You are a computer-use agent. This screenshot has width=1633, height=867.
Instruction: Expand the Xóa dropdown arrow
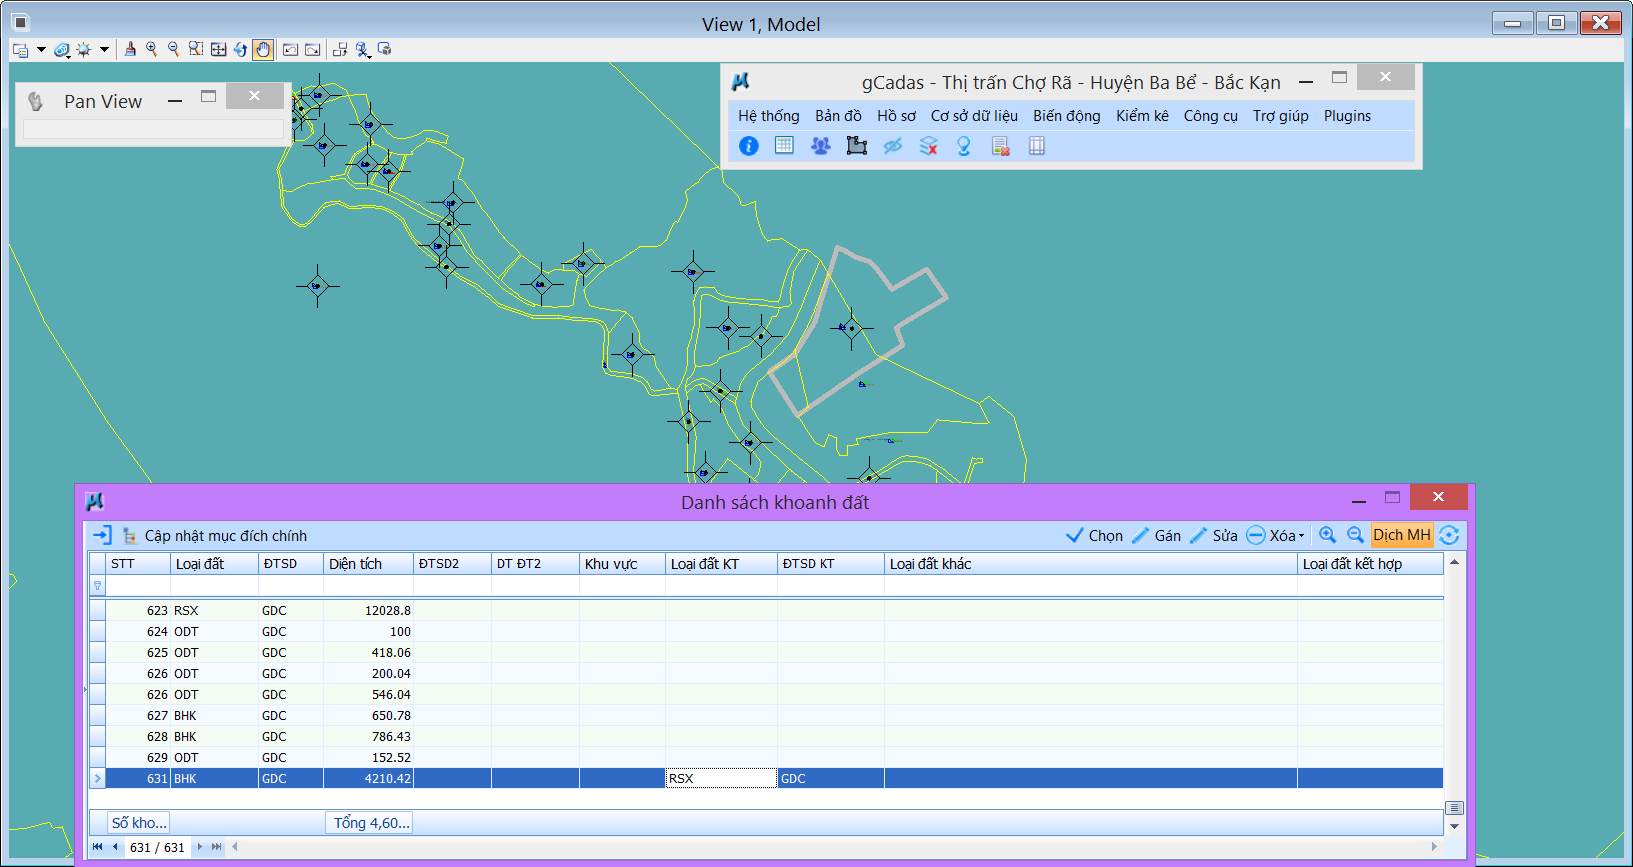[x=1301, y=536]
